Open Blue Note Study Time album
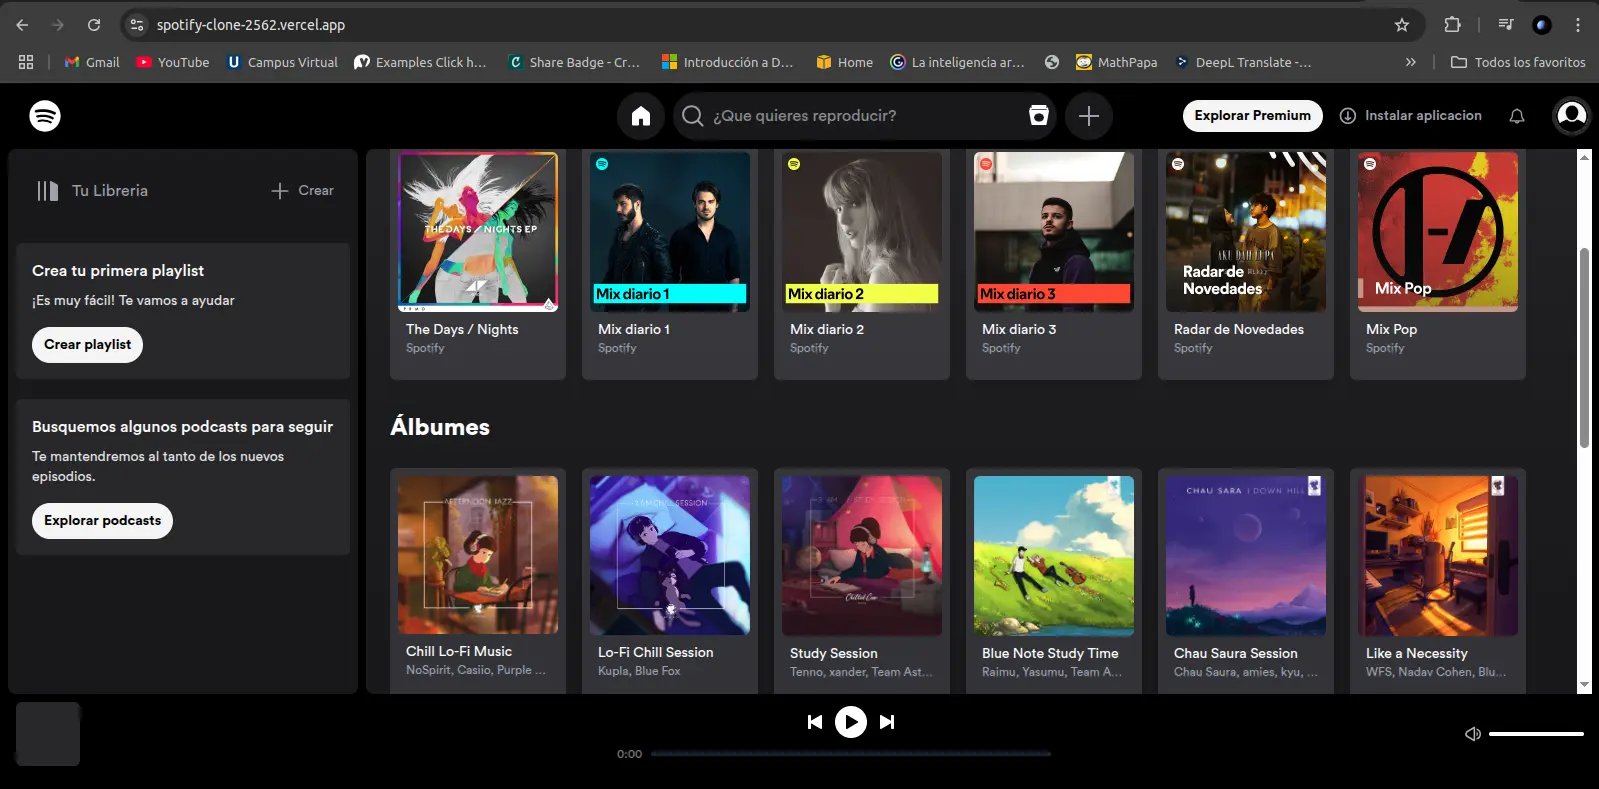This screenshot has height=789, width=1599. point(1054,581)
